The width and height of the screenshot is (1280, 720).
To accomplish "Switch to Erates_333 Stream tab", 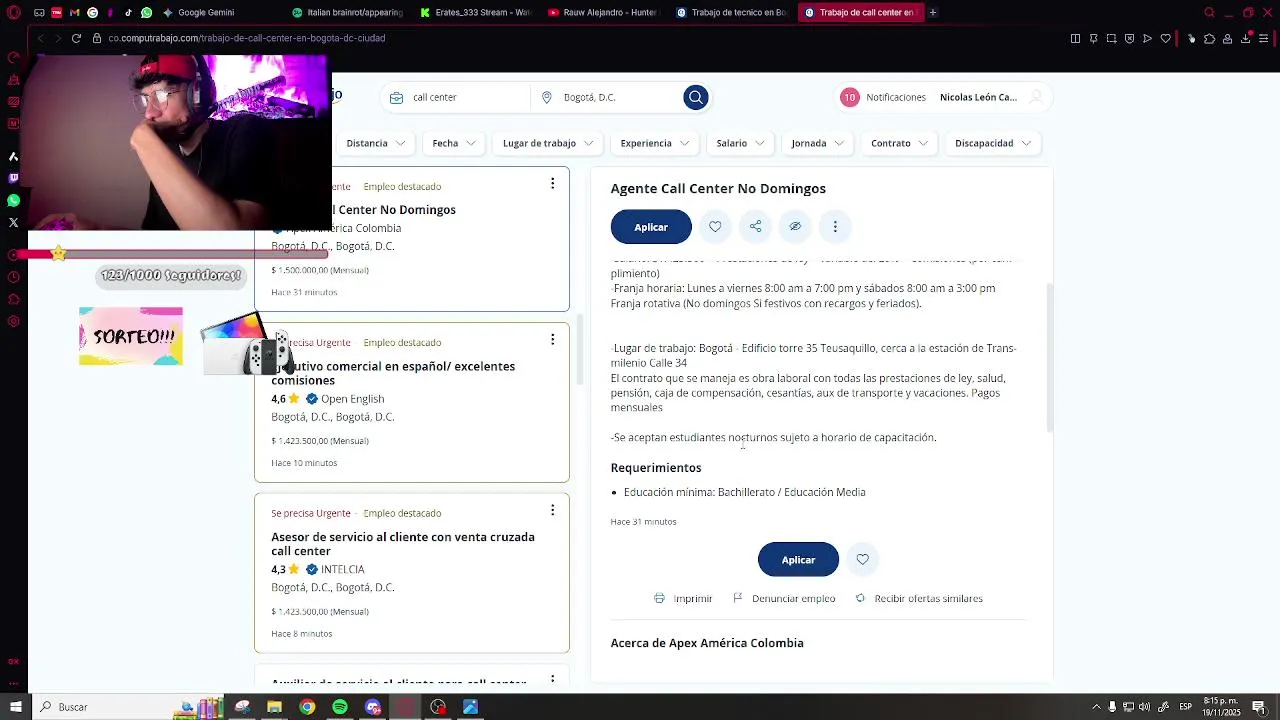I will tap(478, 13).
